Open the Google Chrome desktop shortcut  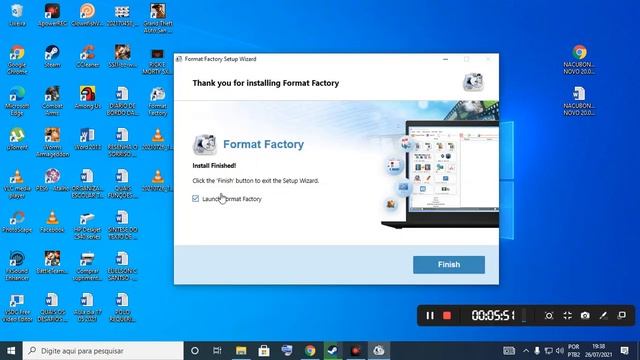[x=17, y=60]
